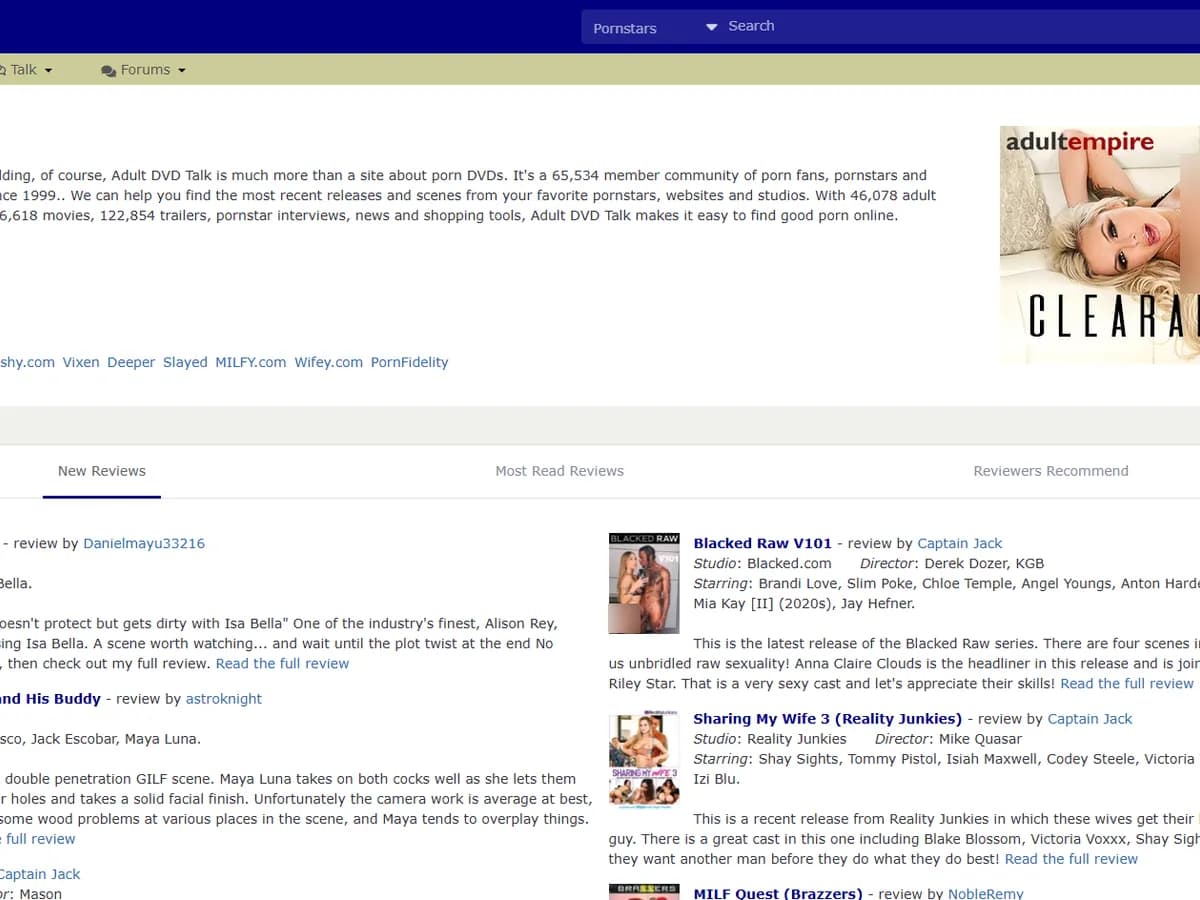Open the Blacked Raw V101 review title

(x=763, y=543)
